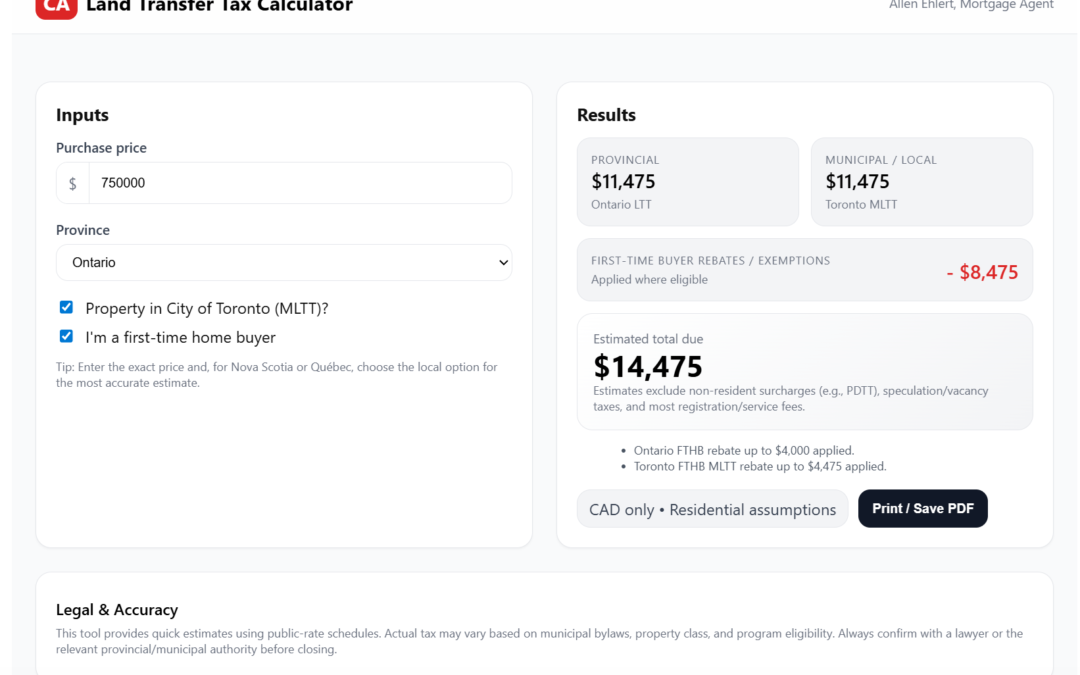Click the Province dropdown chevron arrow
Image resolution: width=1080 pixels, height=675 pixels.
click(503, 262)
